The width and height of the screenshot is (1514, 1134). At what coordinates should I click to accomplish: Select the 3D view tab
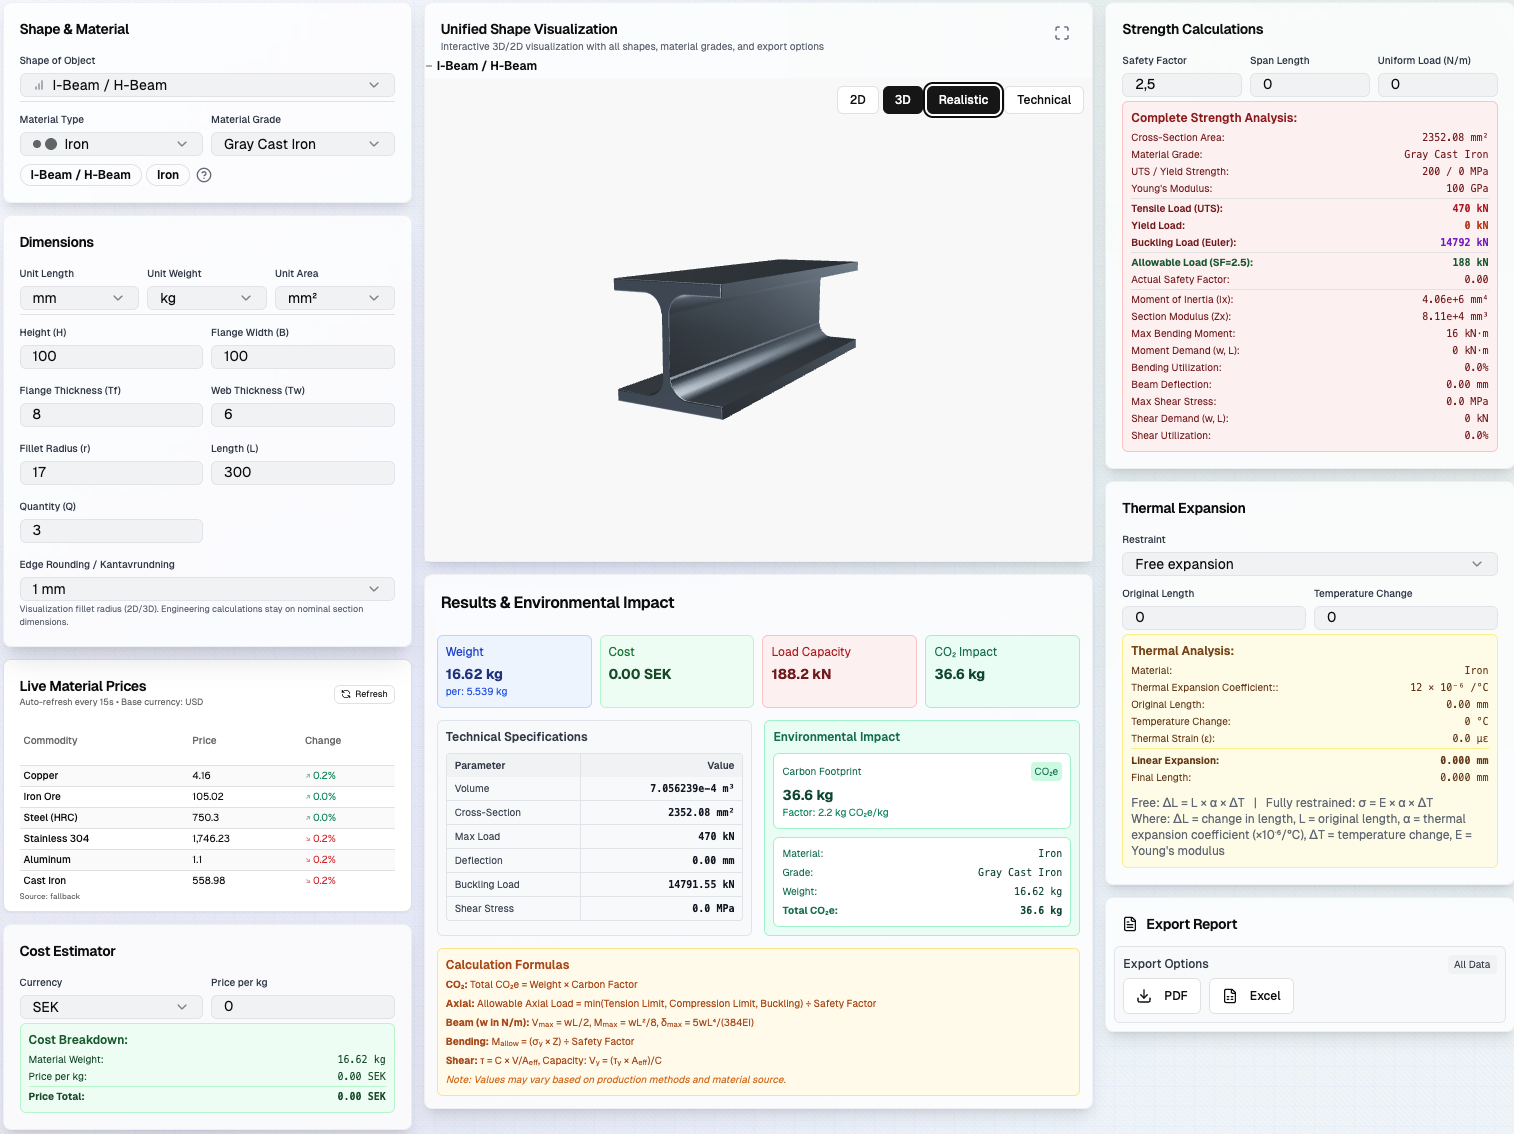click(x=902, y=100)
